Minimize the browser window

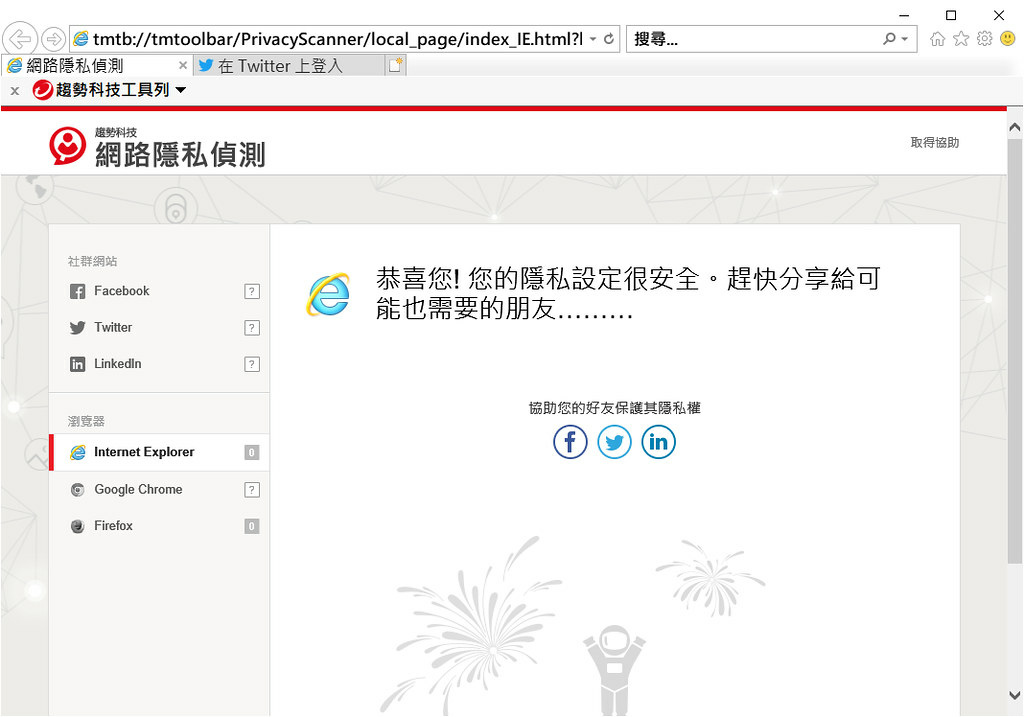904,15
